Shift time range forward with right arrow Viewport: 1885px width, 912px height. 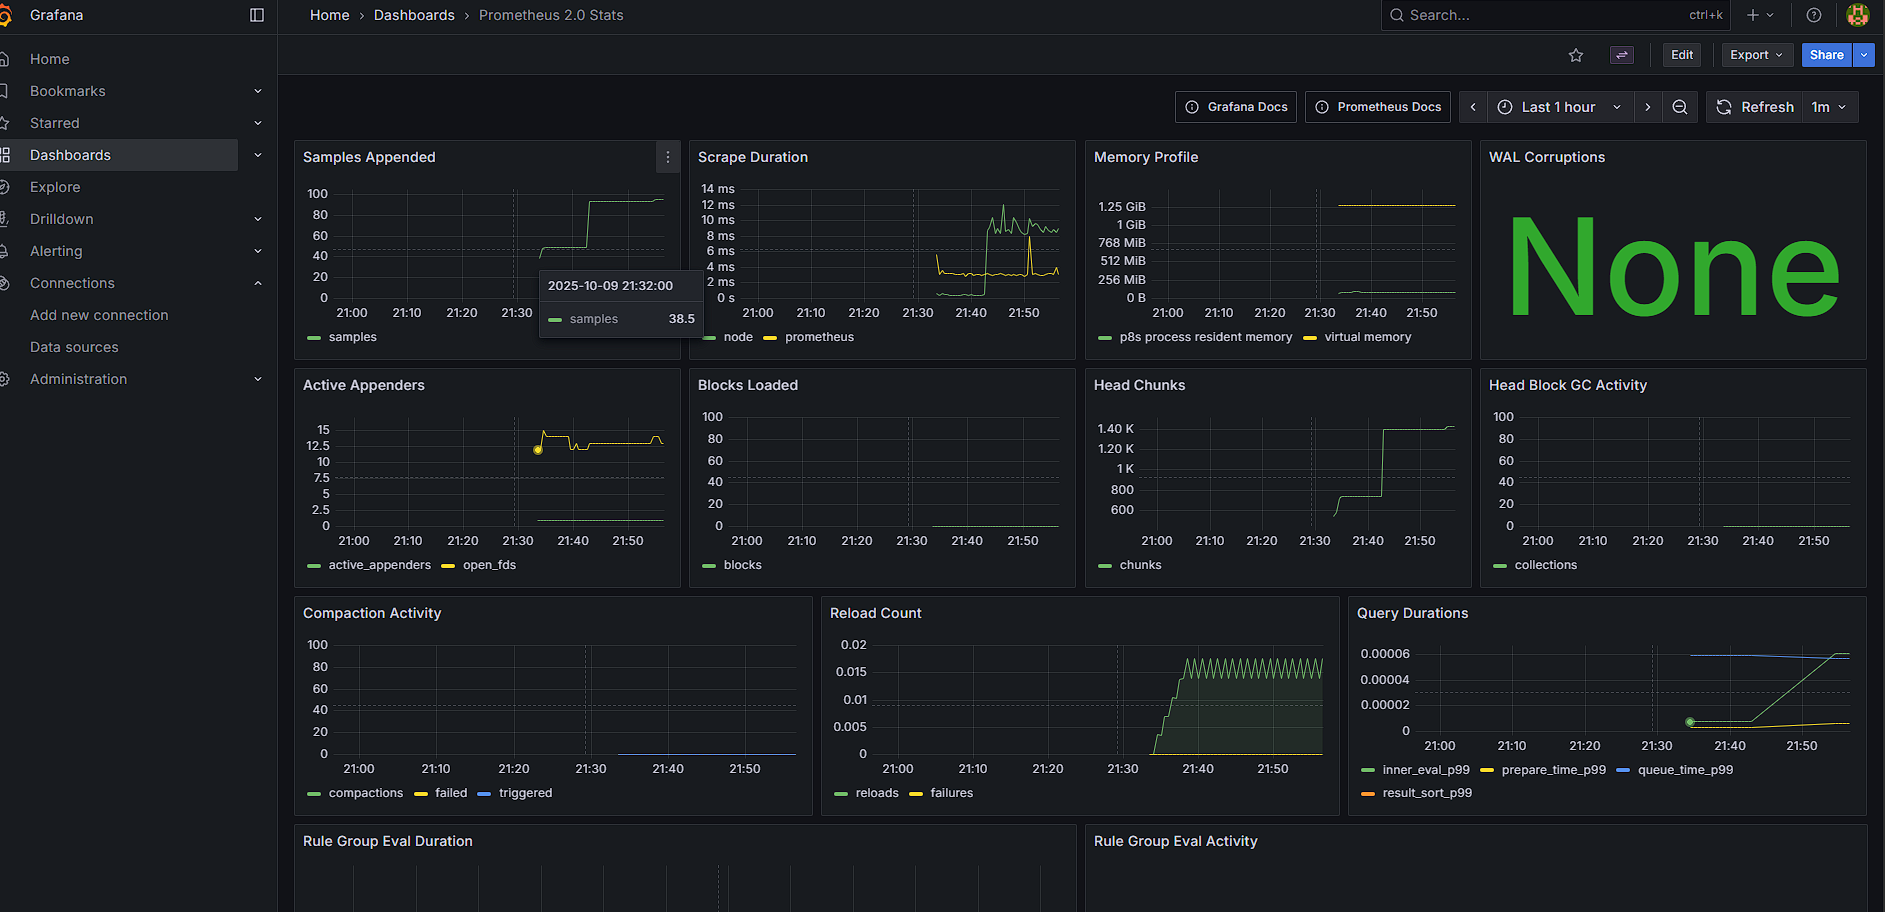click(x=1648, y=107)
